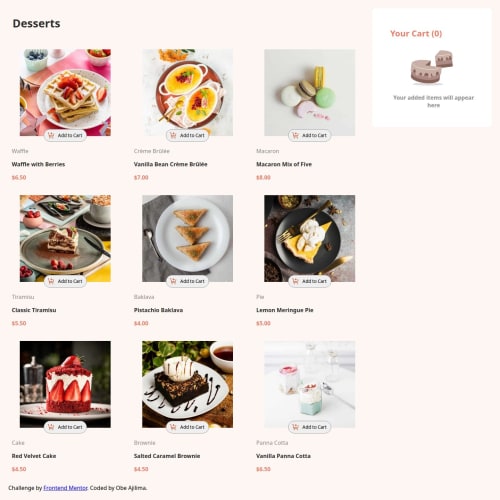The height and width of the screenshot is (500, 500).
Task: Add Vanilla Panna Cotta to cart
Action: 310,427
